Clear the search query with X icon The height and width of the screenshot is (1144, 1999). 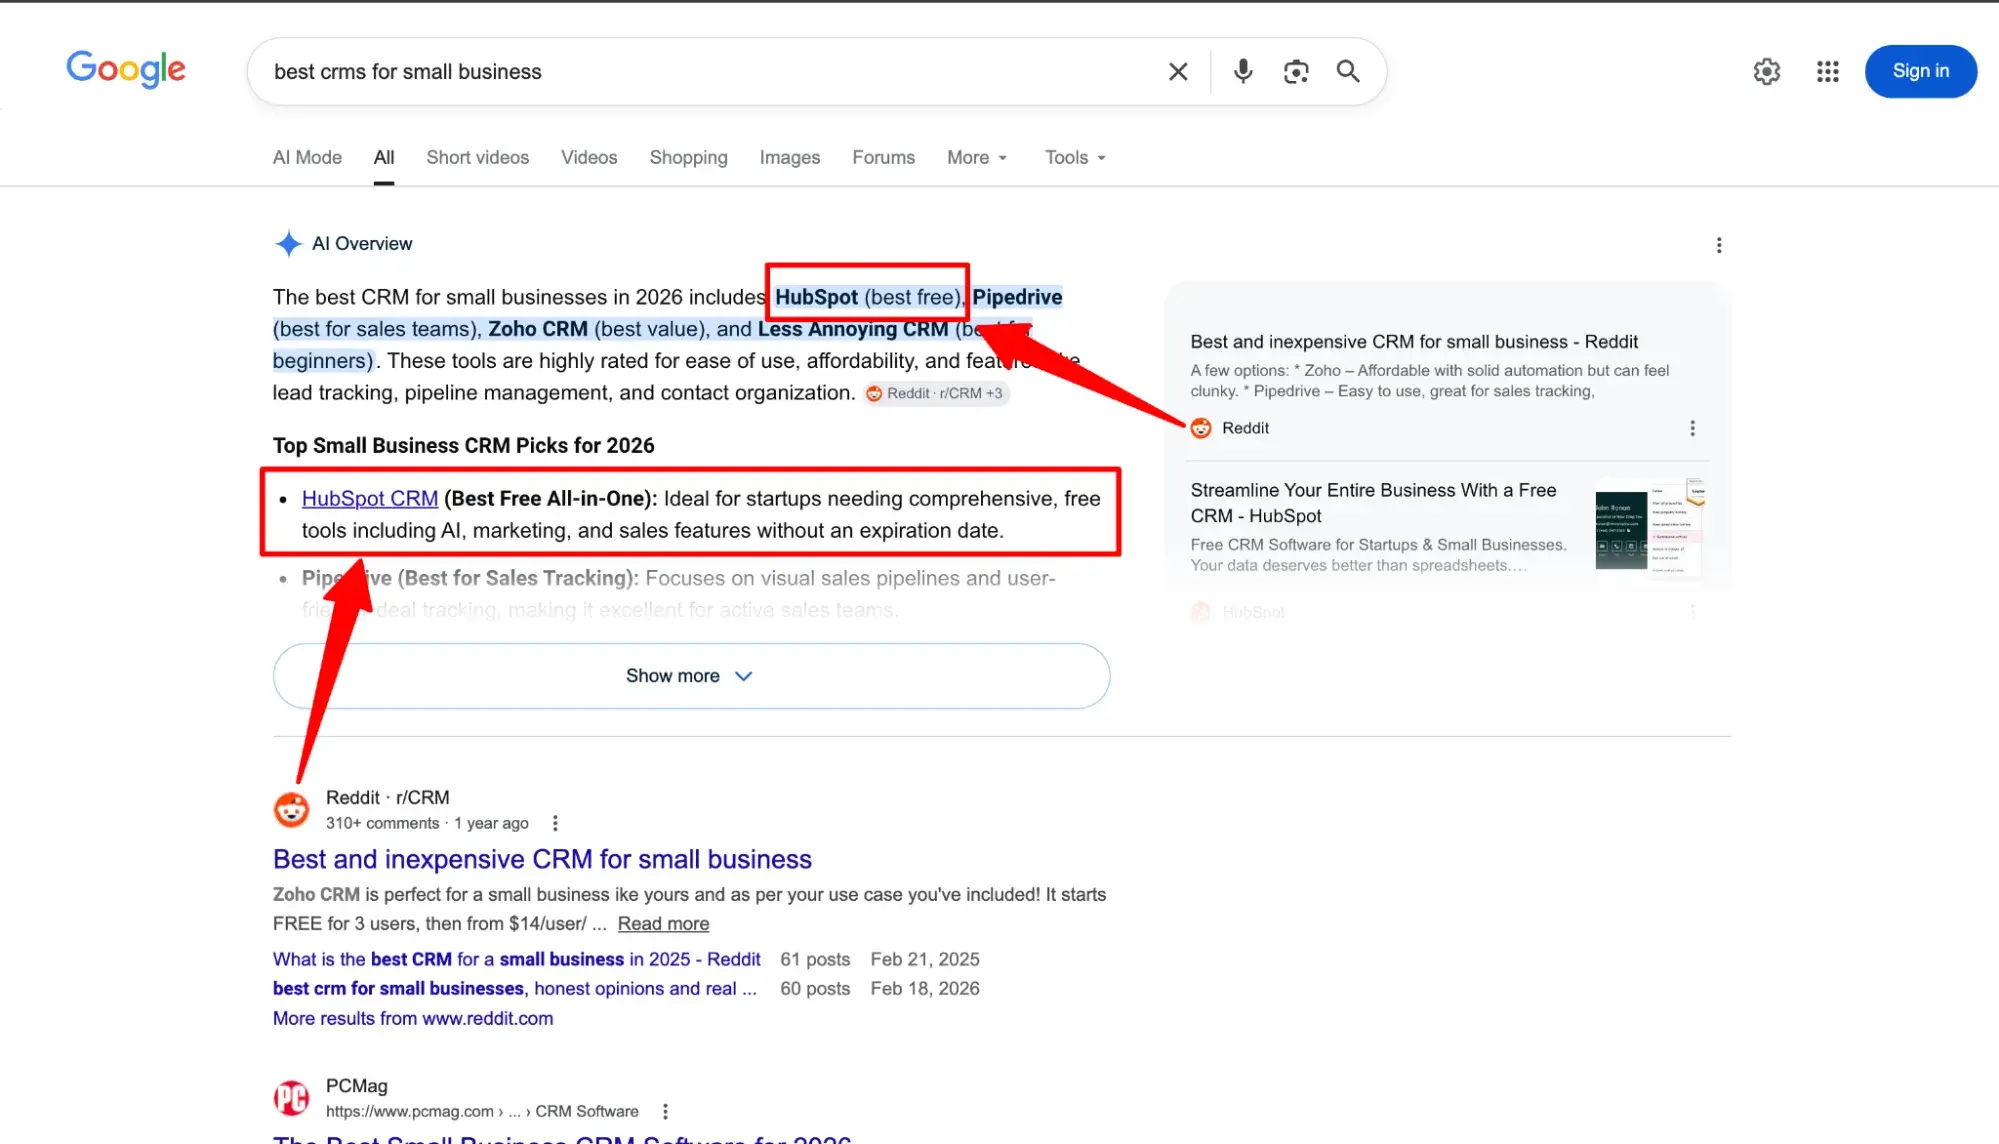coord(1178,72)
